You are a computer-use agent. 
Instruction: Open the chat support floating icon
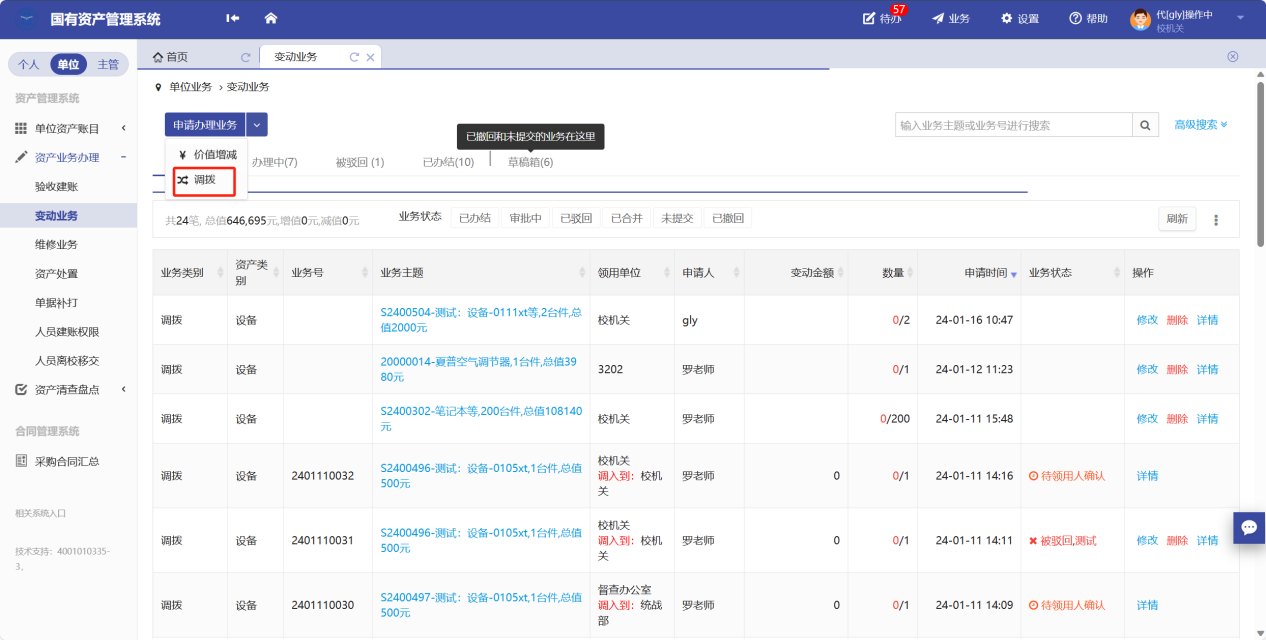[x=1249, y=527]
